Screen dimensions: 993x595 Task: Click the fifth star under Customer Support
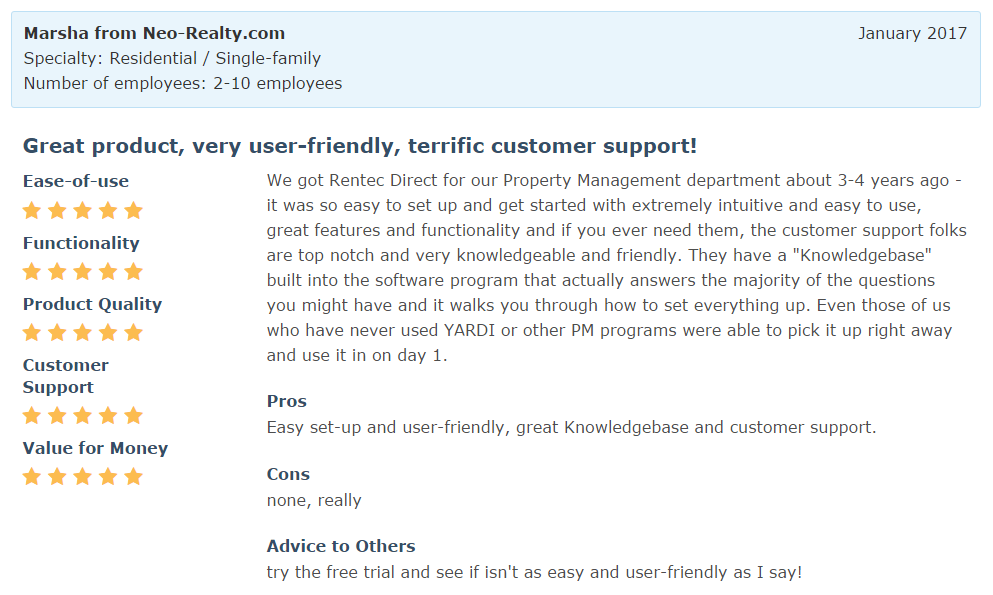(x=134, y=416)
